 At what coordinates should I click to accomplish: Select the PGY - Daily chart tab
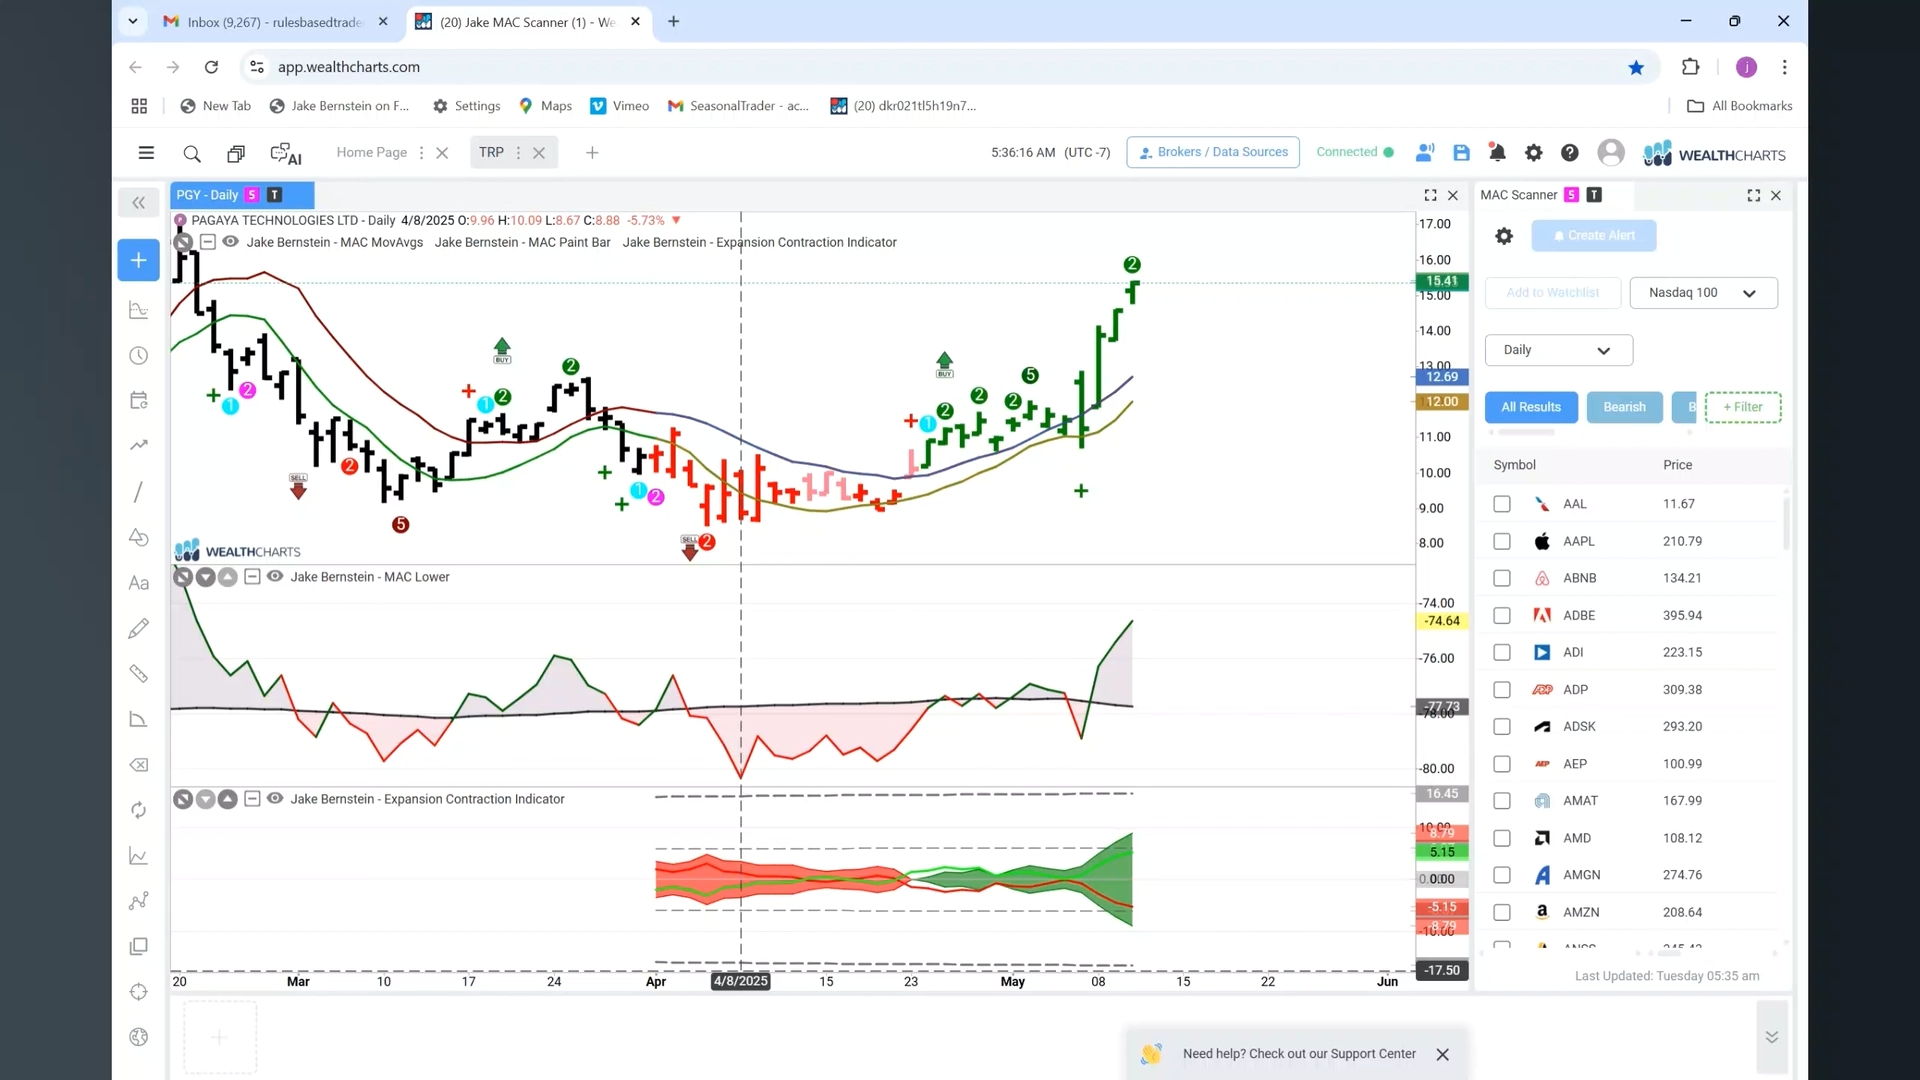point(242,195)
